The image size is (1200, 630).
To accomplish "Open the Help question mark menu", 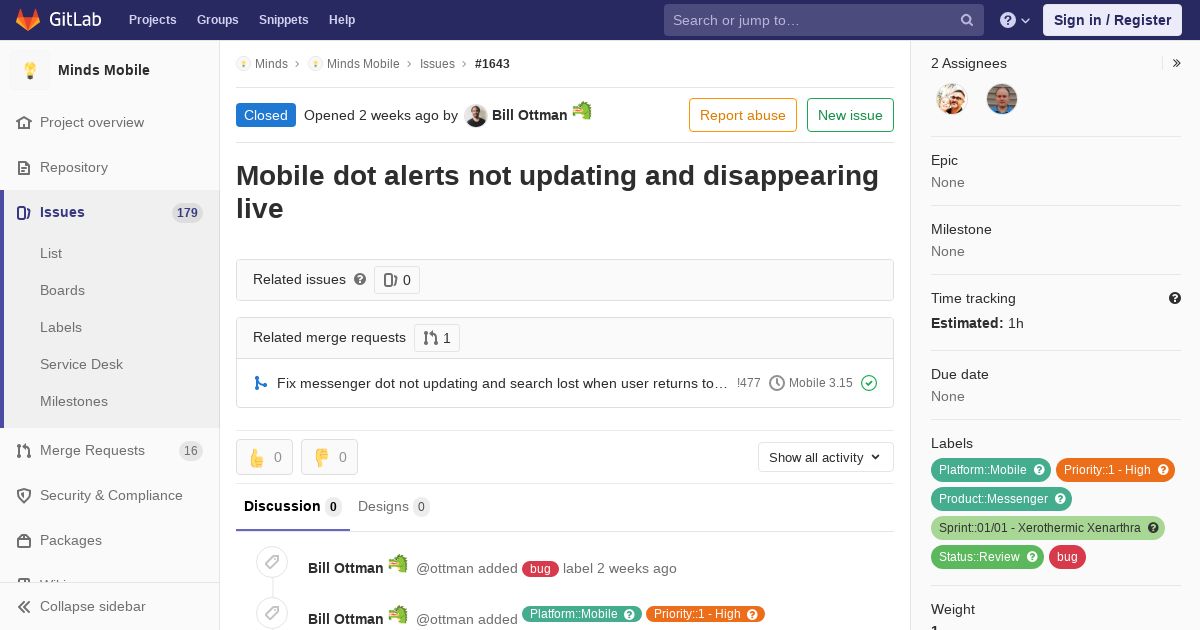I will pos(1015,20).
